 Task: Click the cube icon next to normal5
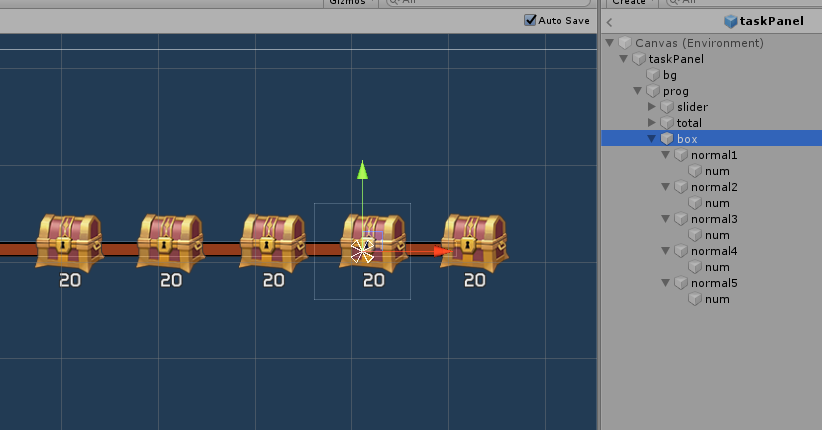click(x=681, y=283)
